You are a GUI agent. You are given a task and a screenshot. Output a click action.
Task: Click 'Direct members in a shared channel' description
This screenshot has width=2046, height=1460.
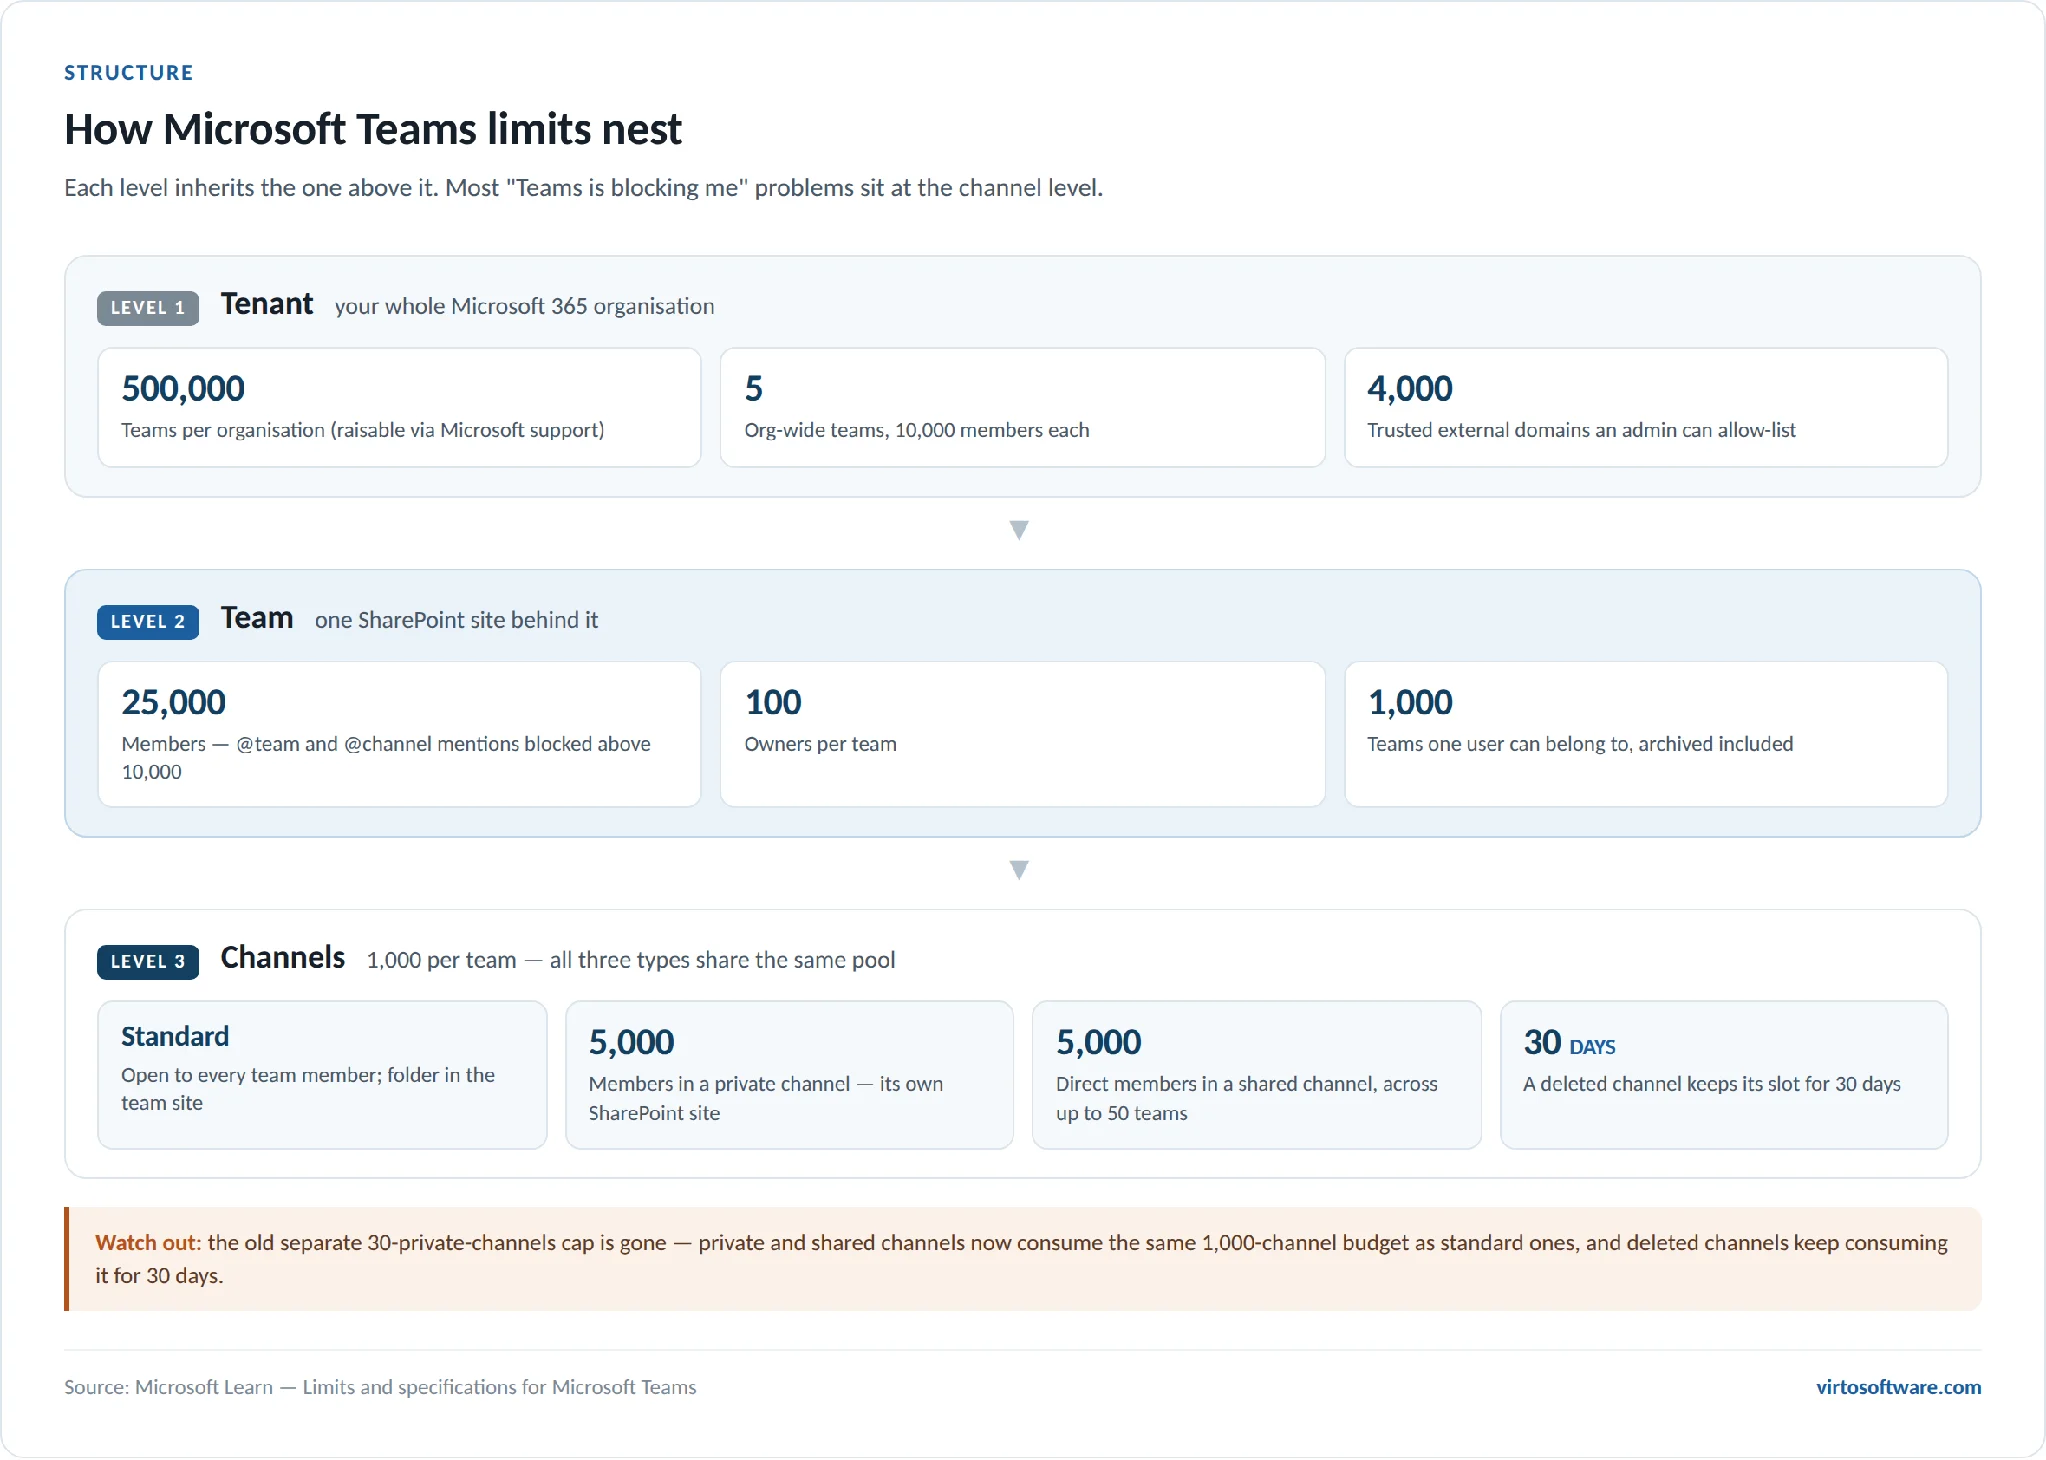[x=1247, y=1099]
